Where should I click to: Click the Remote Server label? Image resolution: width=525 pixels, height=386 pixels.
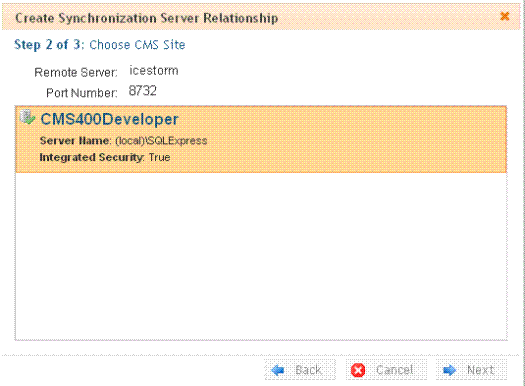click(76, 72)
